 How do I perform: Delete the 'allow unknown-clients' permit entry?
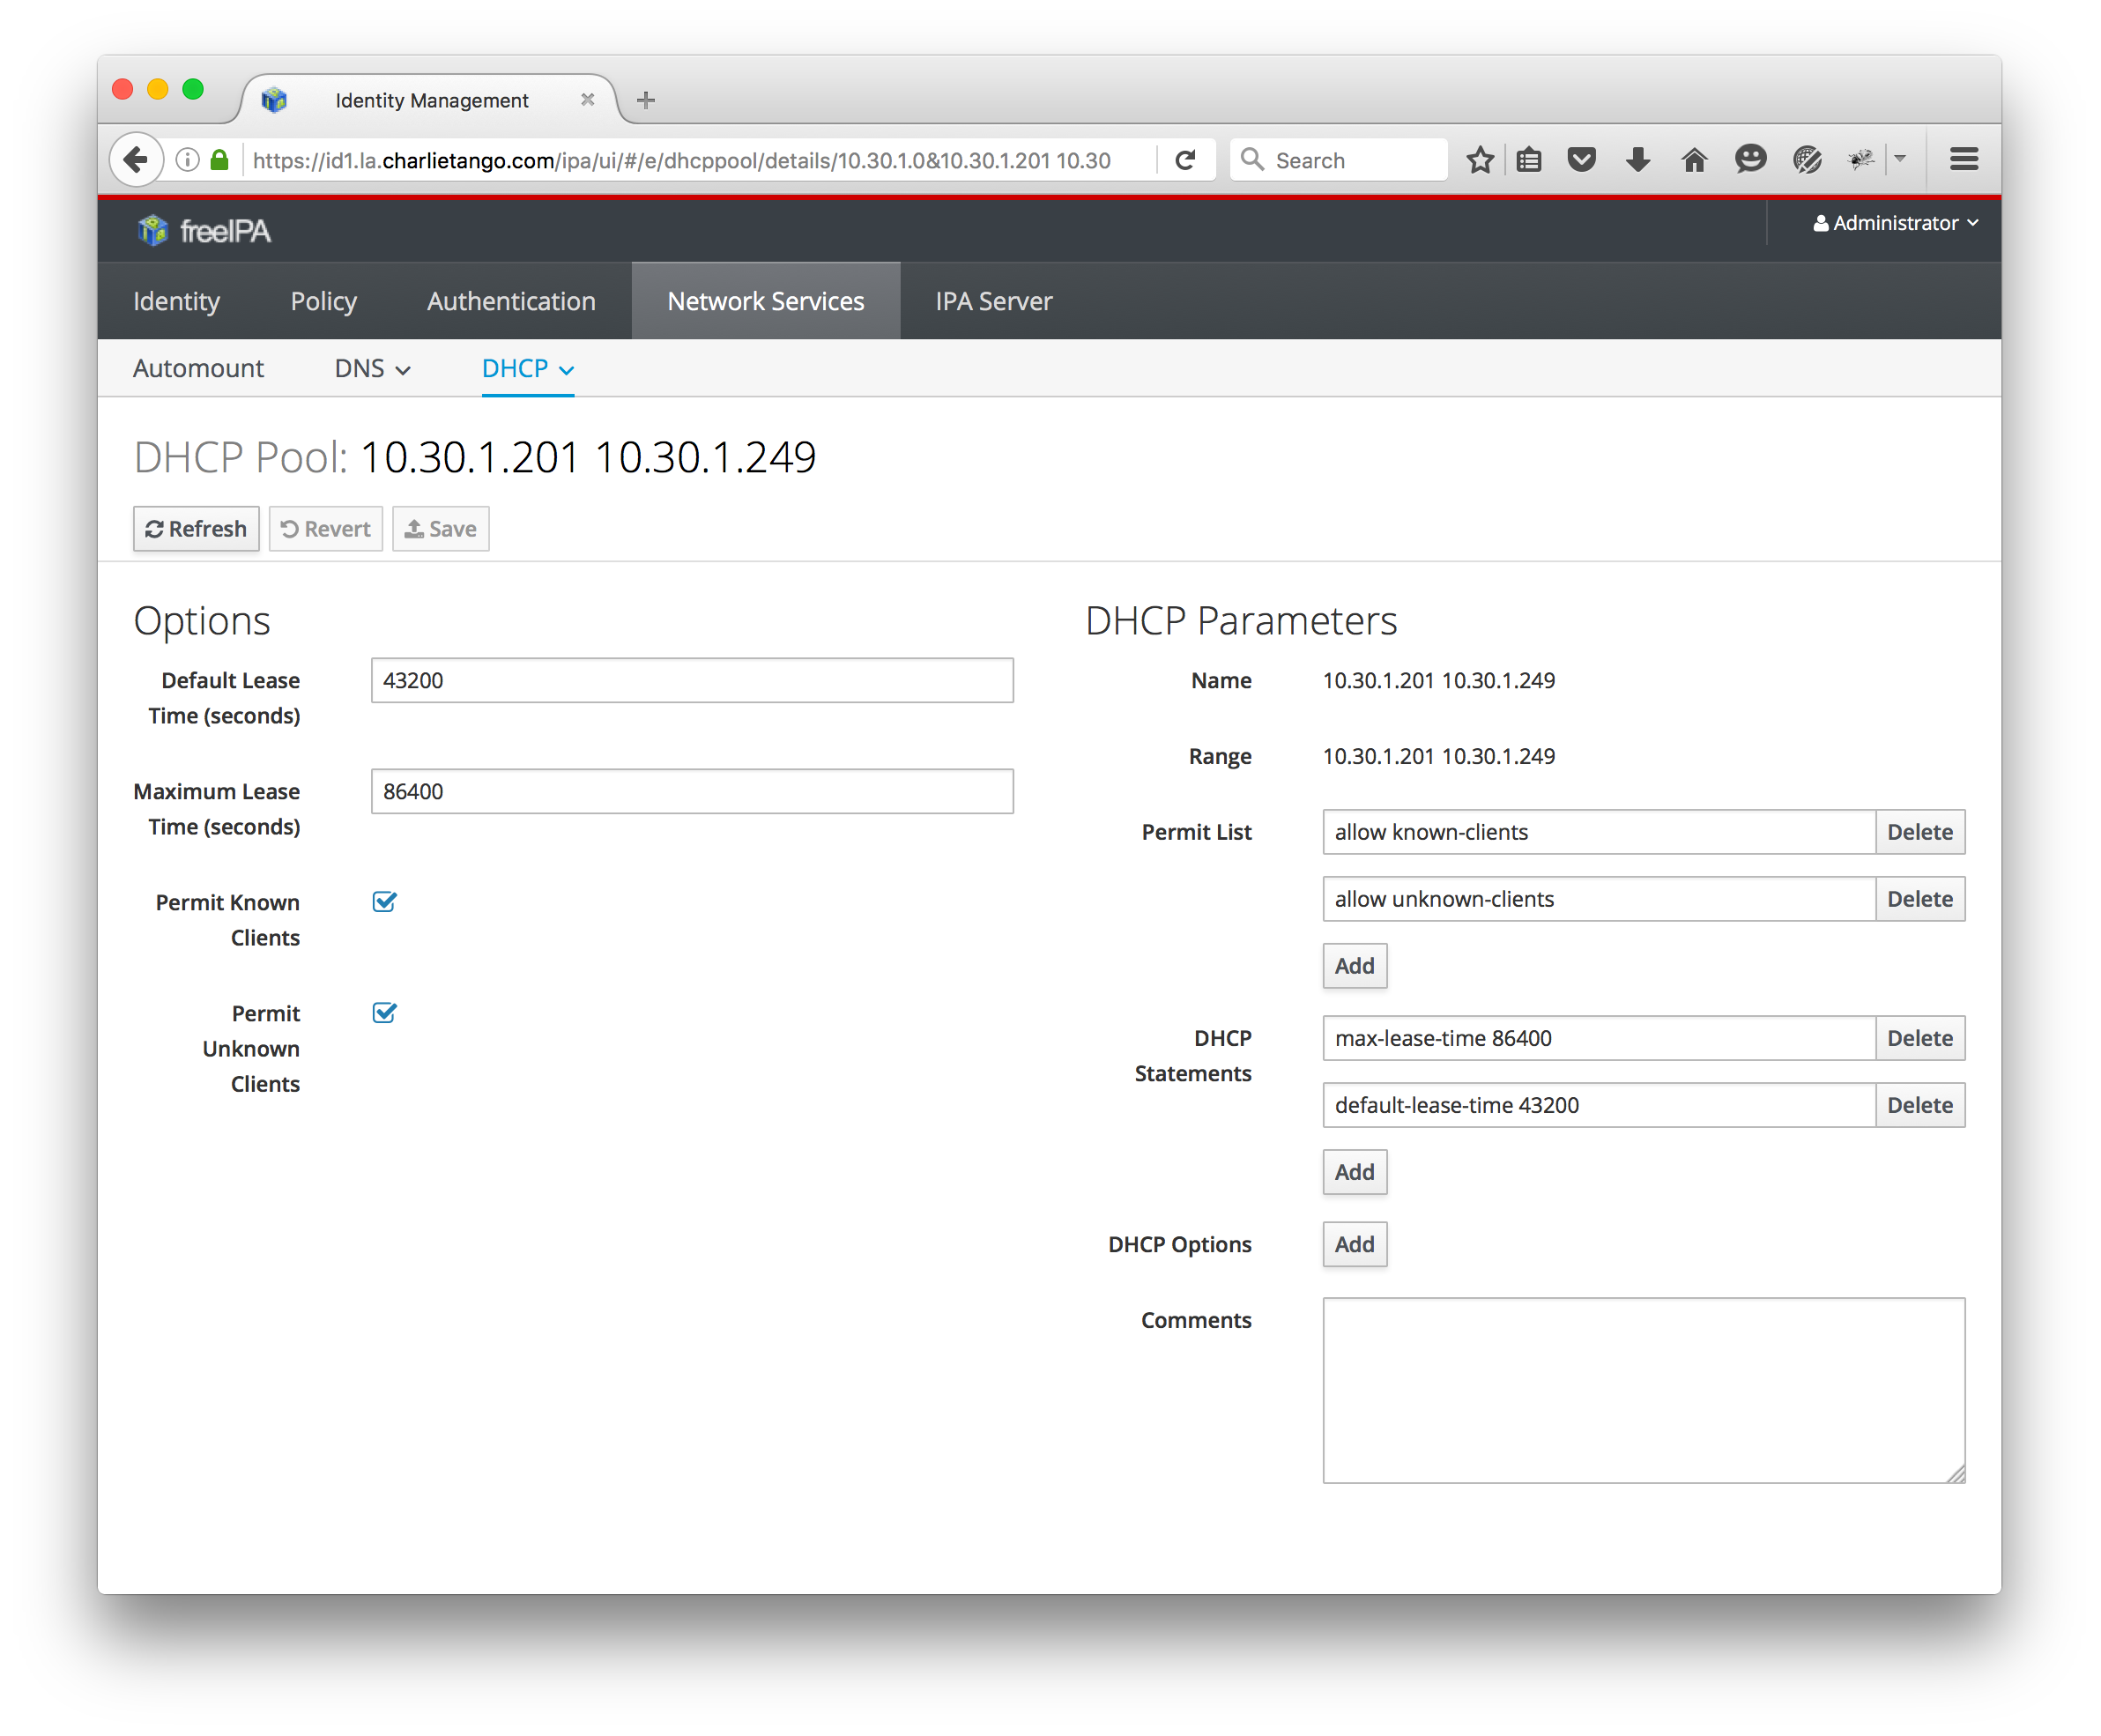(x=1920, y=899)
